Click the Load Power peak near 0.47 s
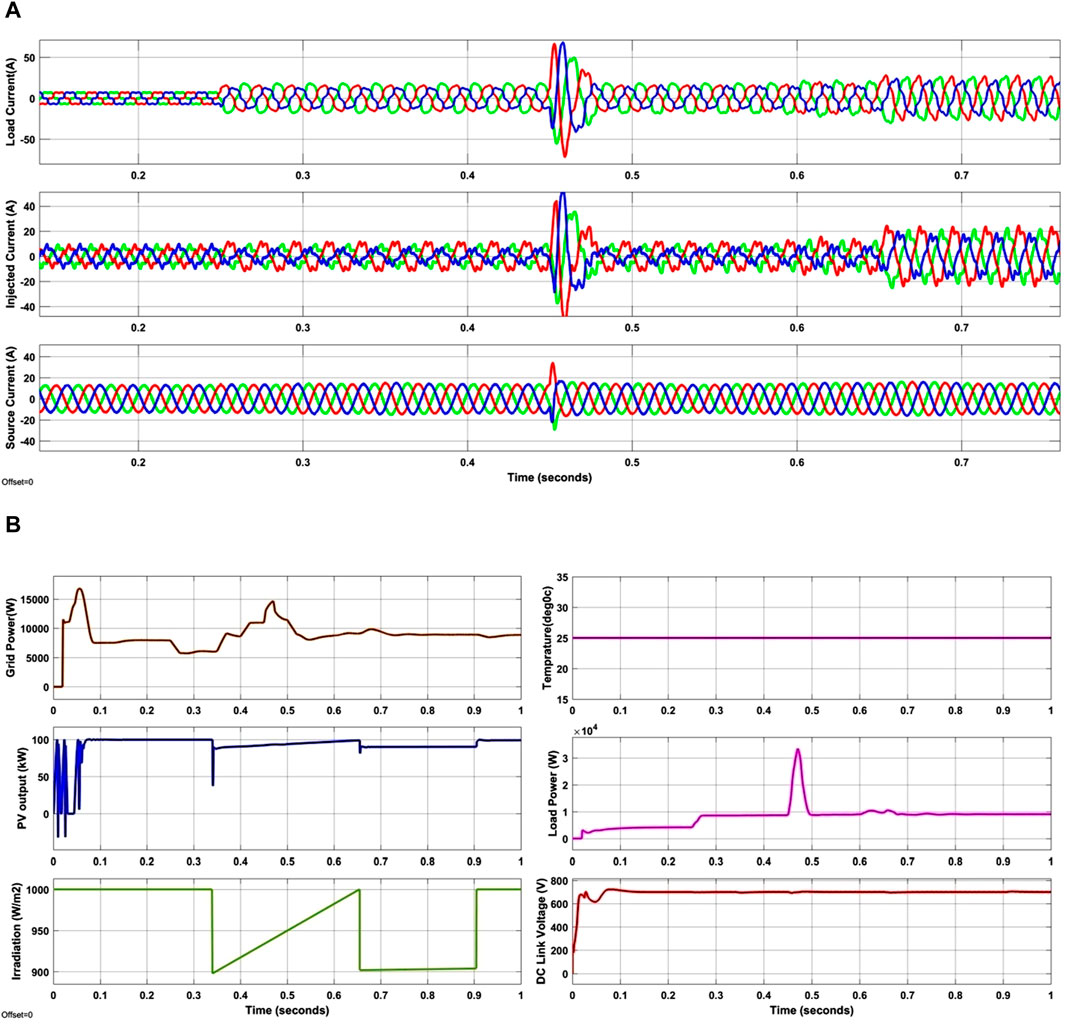 (798, 751)
